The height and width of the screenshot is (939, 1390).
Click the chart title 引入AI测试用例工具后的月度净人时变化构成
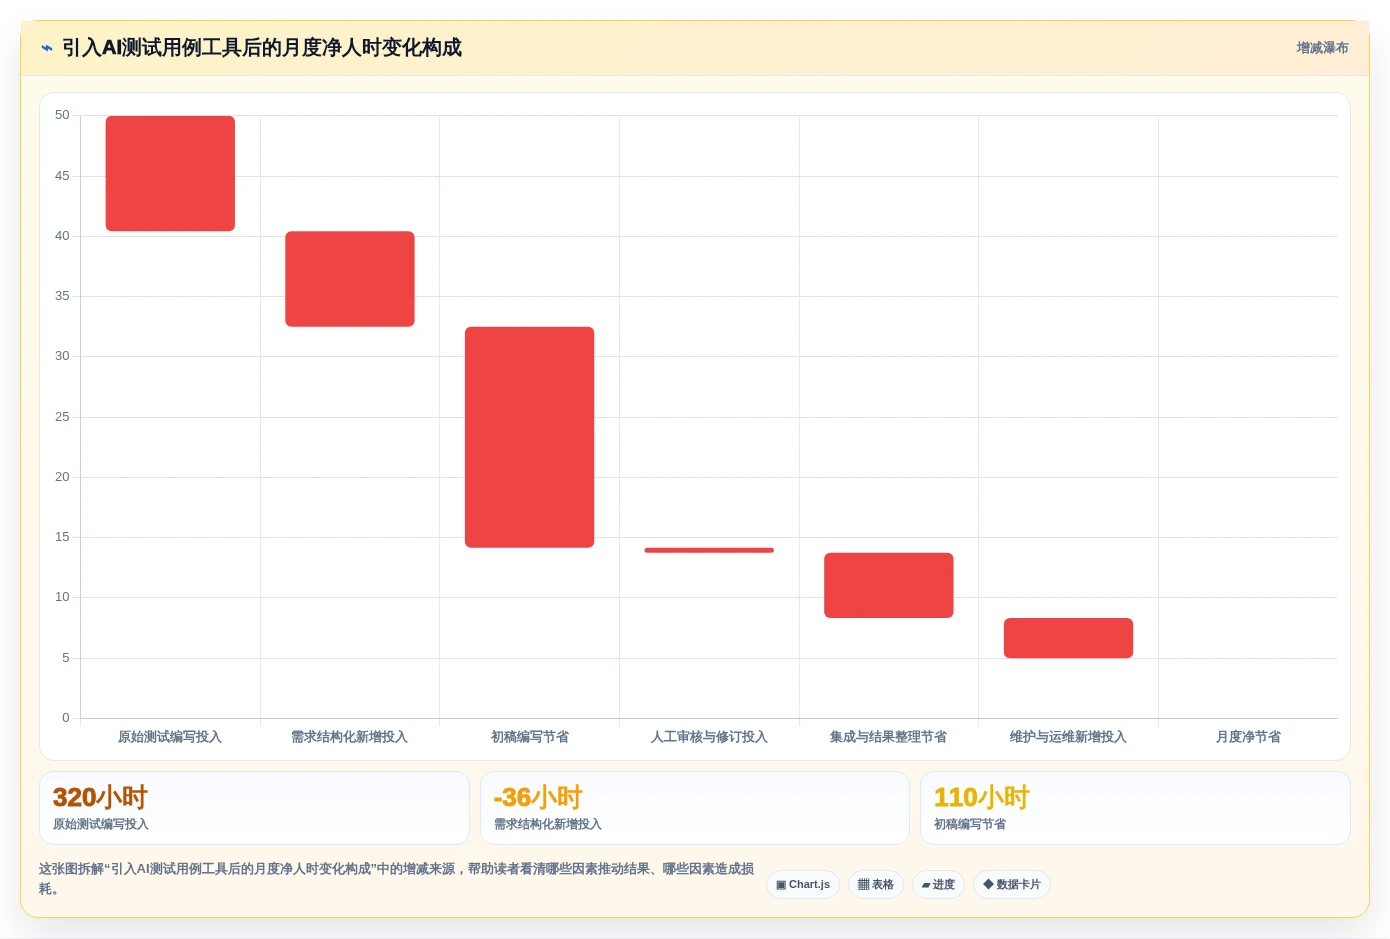coord(262,48)
